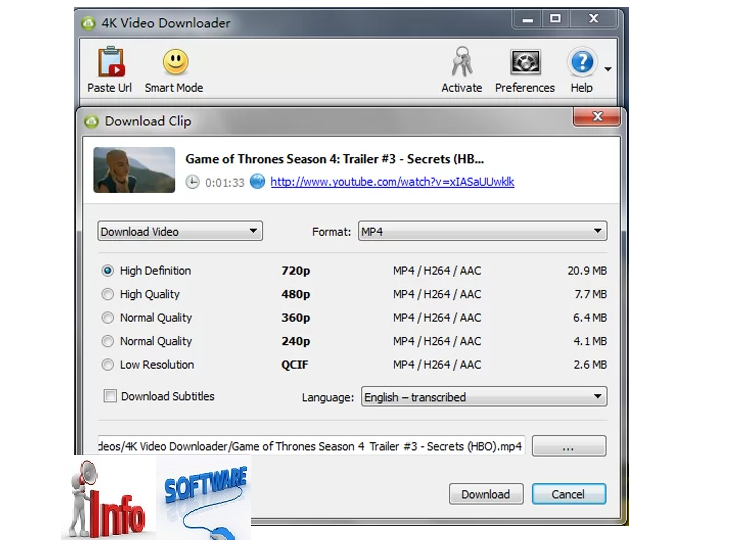Click the 480p resolution label
Viewport: 735px width, 540px height.
point(295,294)
